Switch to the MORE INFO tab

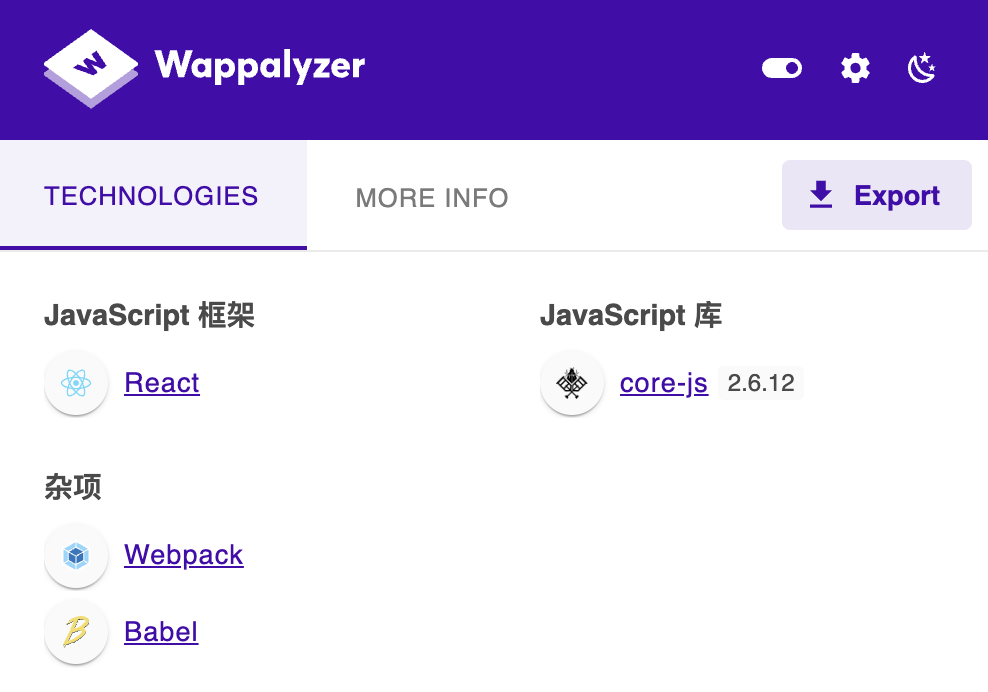[432, 198]
